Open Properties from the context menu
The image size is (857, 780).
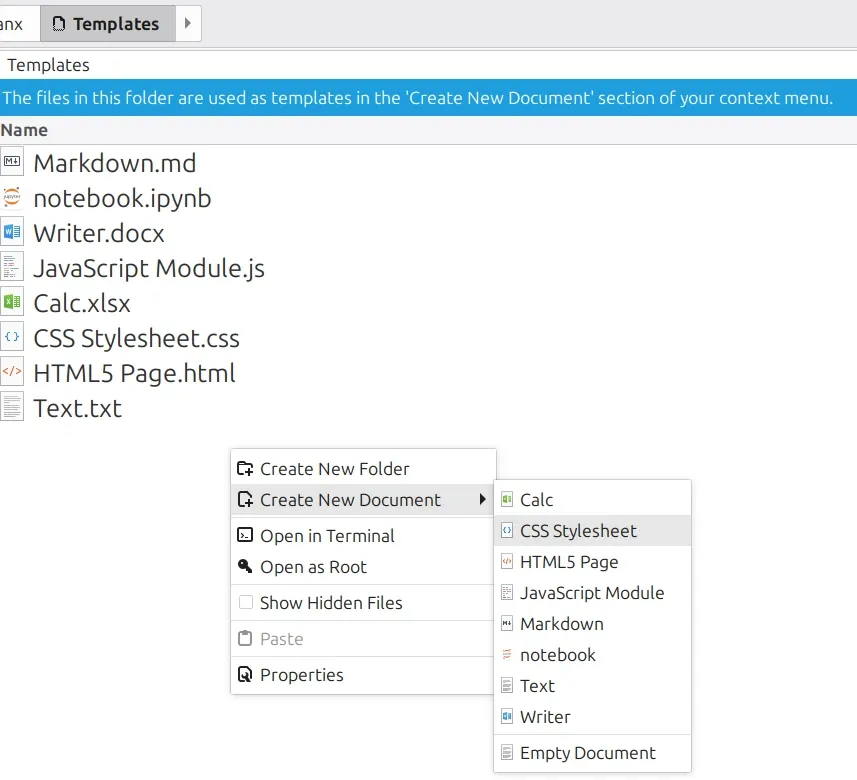coord(301,675)
